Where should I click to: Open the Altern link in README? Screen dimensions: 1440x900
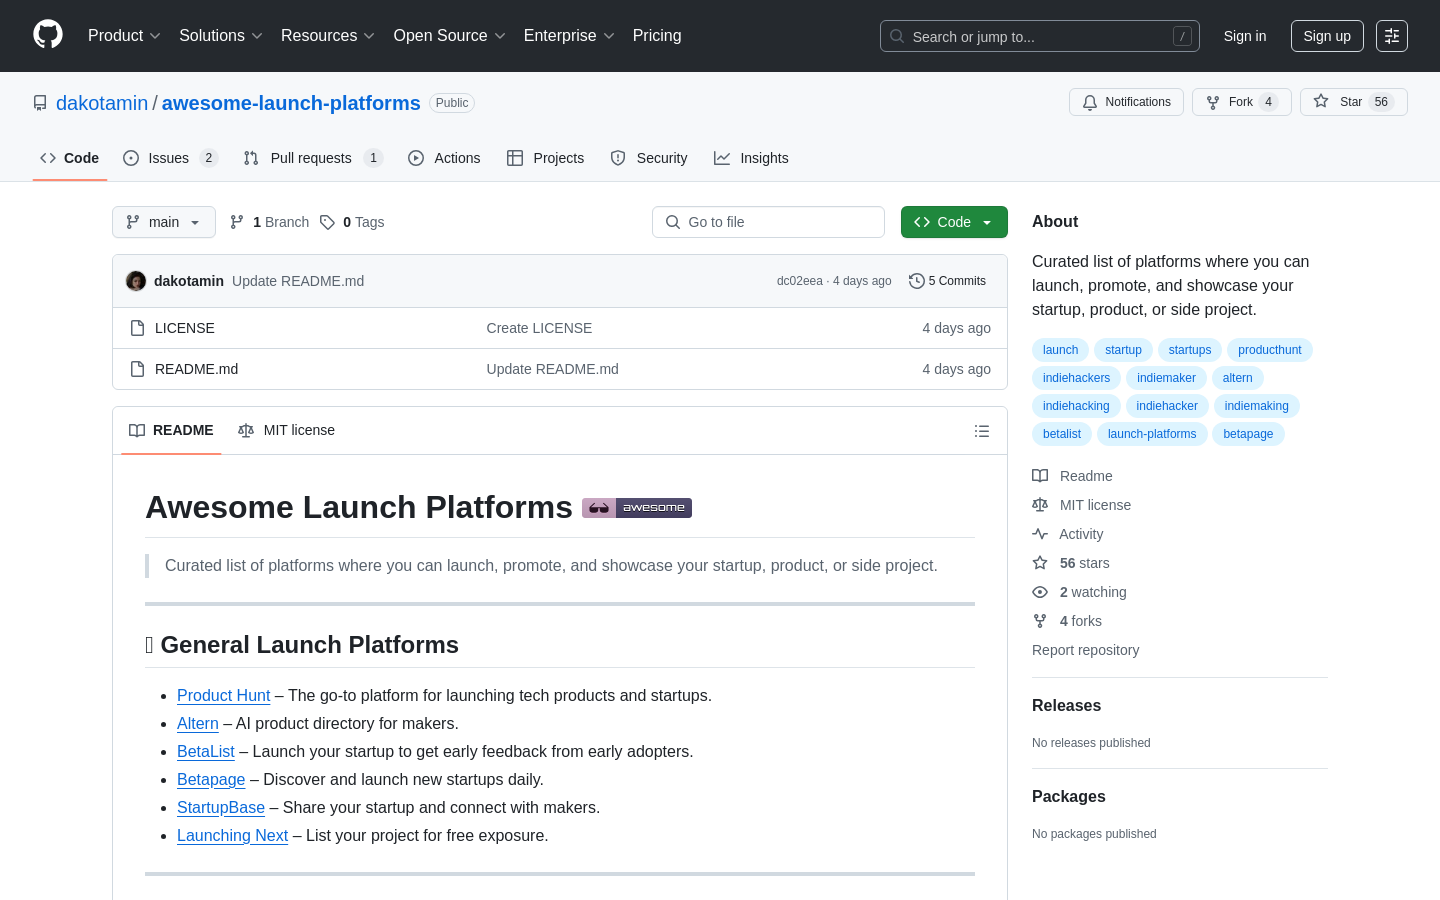click(x=197, y=723)
